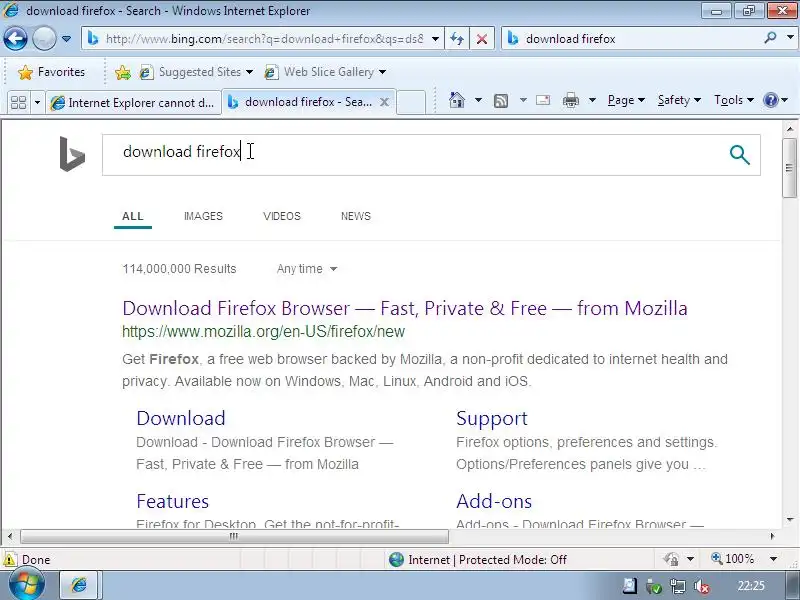Switch to the NEWS results tab

[356, 216]
